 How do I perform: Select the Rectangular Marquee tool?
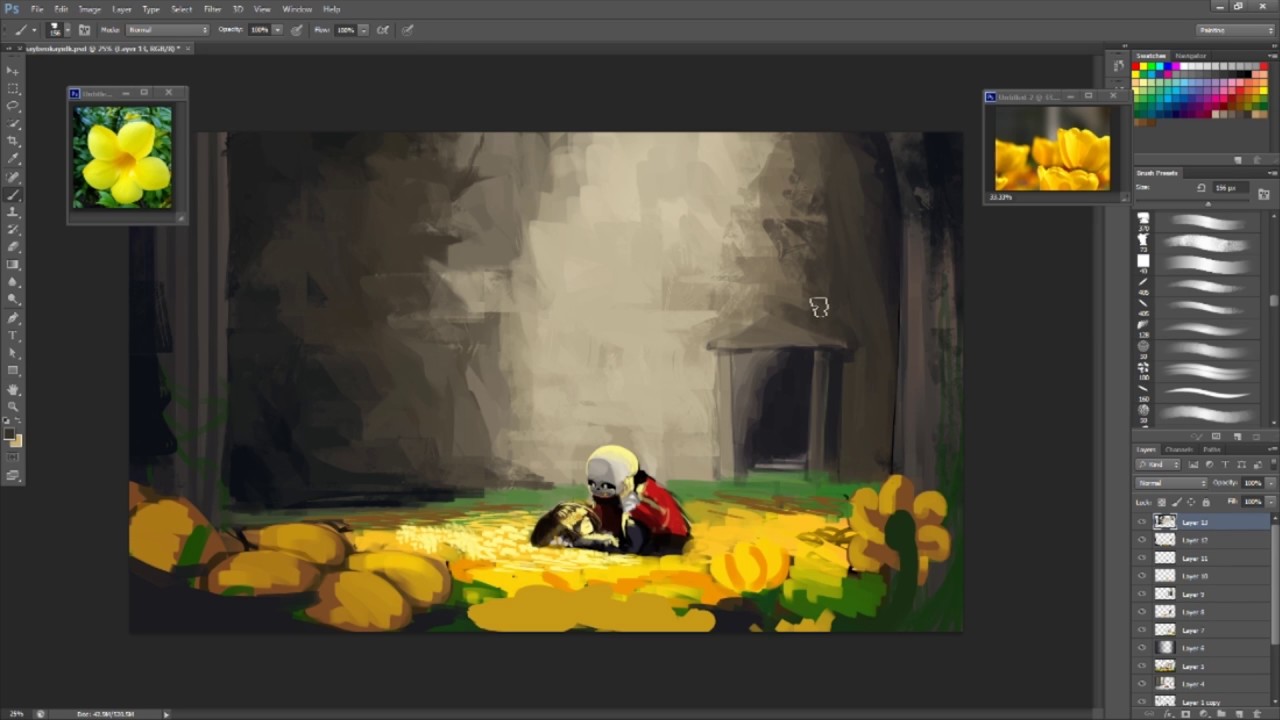click(x=13, y=88)
